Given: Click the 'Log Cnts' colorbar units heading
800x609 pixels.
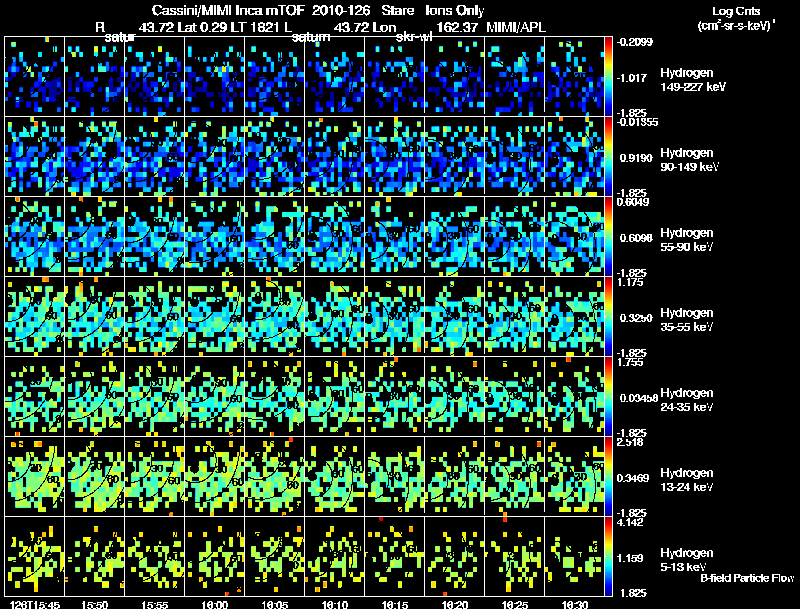Looking at the screenshot, I should tap(736, 11).
